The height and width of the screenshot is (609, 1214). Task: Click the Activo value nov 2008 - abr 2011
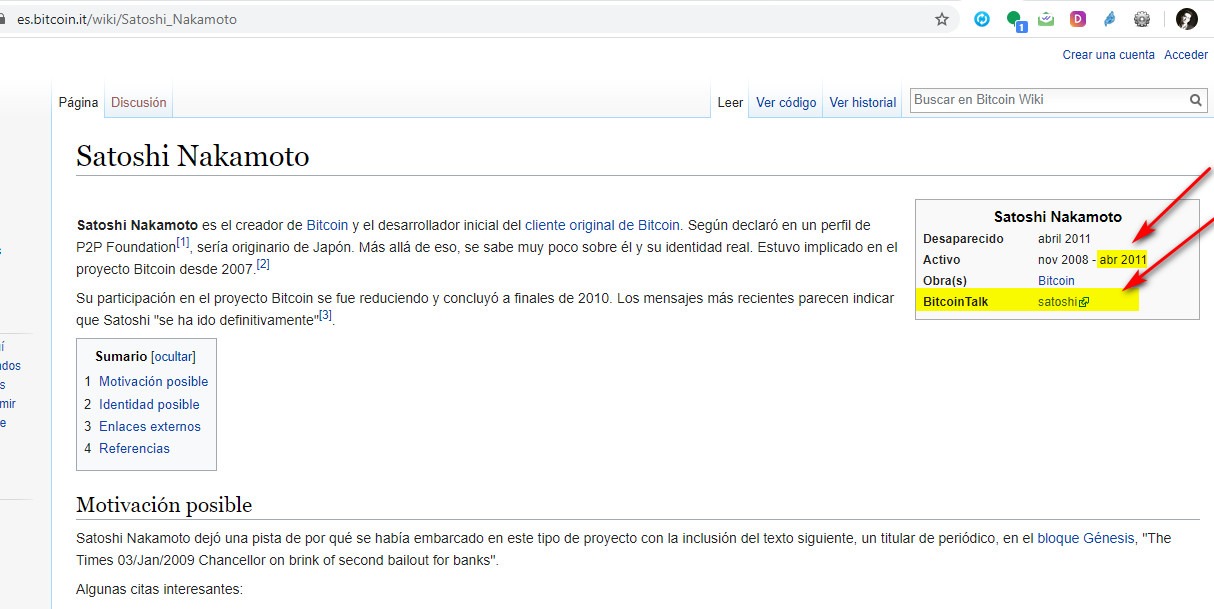(1092, 260)
